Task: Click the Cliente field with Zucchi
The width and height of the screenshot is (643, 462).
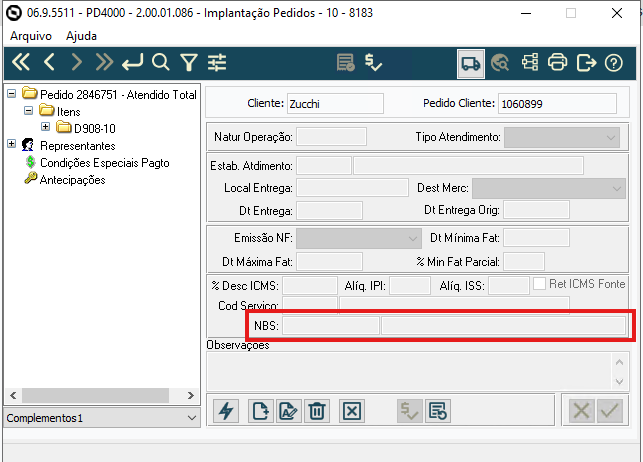Action: click(335, 103)
